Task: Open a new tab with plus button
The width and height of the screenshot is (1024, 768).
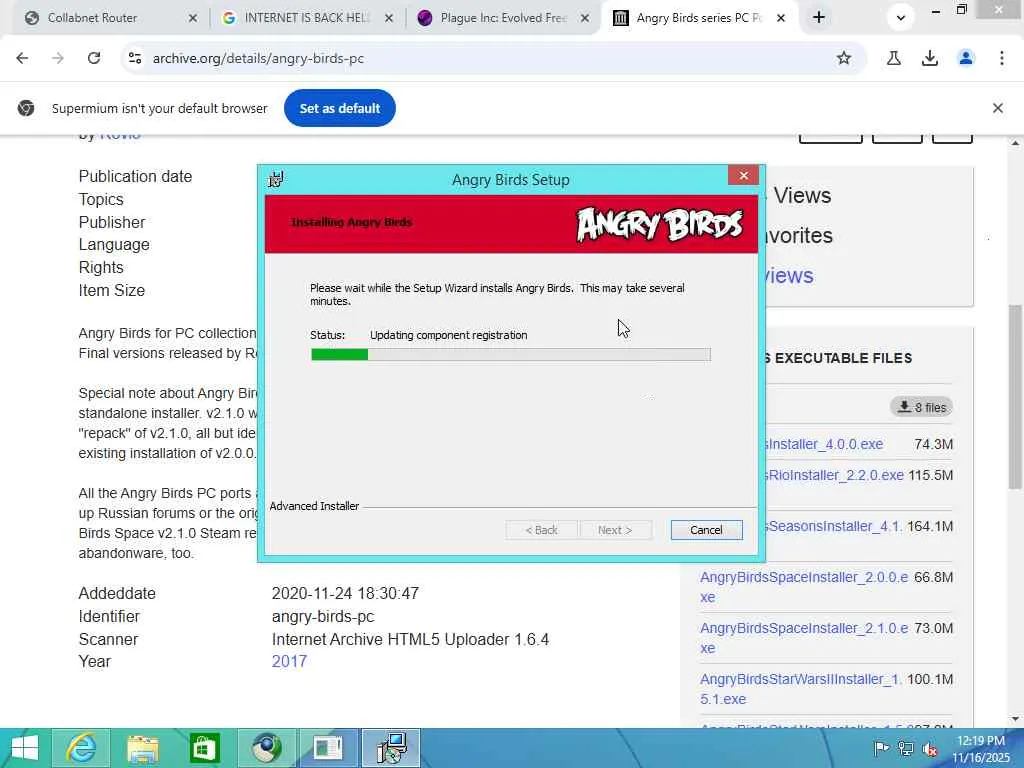Action: [819, 18]
